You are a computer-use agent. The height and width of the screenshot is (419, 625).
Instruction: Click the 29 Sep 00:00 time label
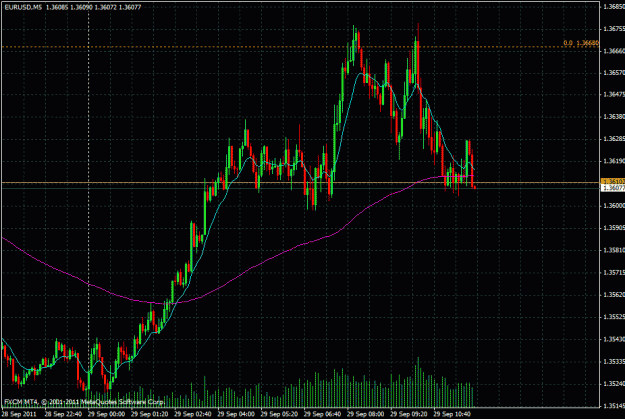coord(106,414)
